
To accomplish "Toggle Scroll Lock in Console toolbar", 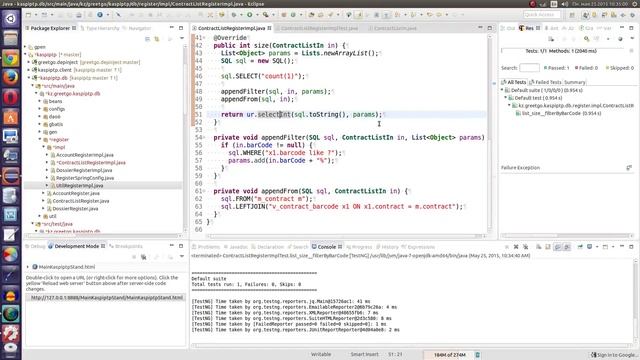I will pyautogui.click(x=548, y=247).
